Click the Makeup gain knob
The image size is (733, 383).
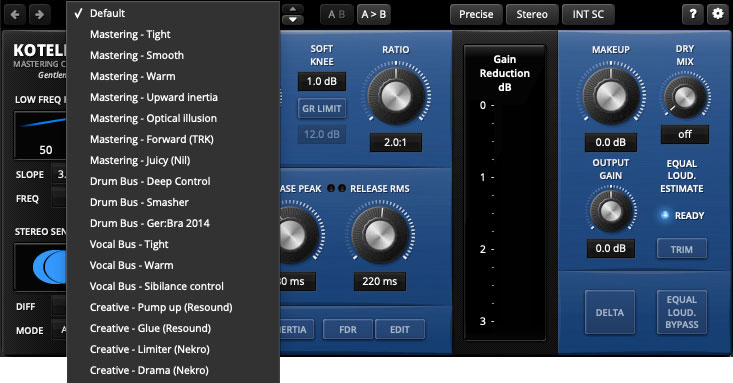click(611, 96)
